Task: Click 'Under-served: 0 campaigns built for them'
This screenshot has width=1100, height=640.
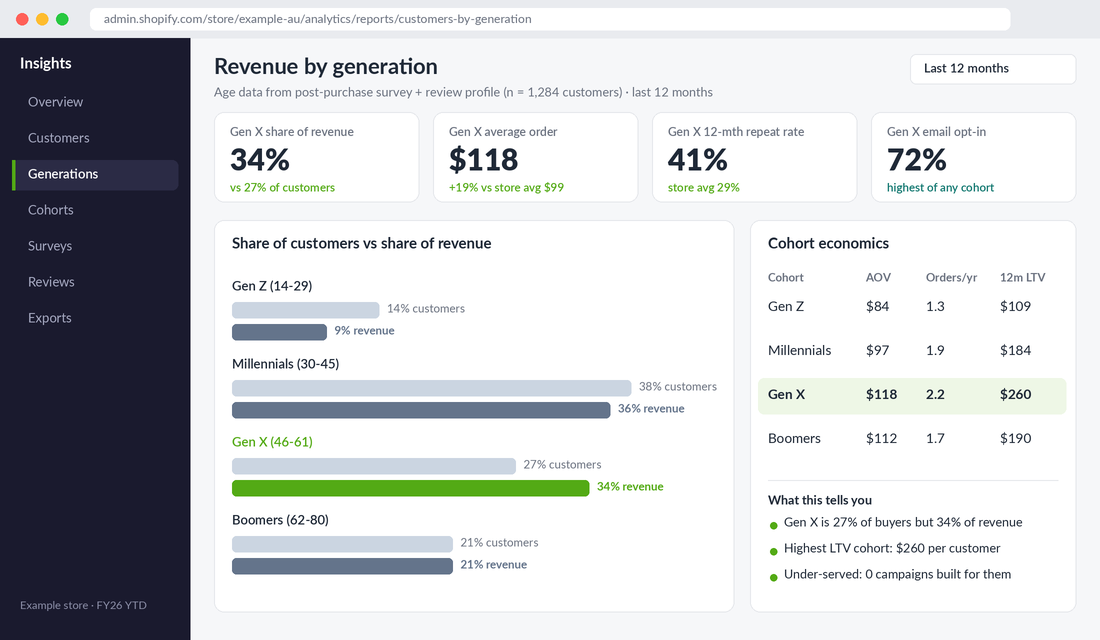Action: point(897,575)
